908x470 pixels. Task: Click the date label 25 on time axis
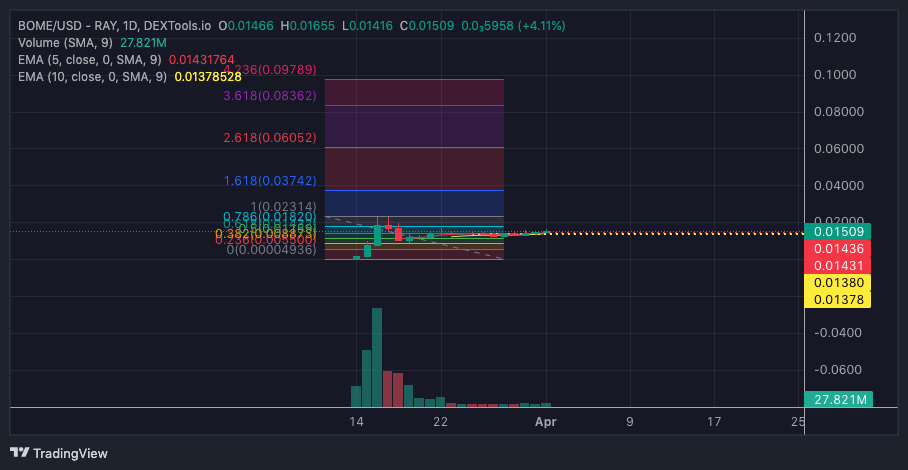coord(798,422)
